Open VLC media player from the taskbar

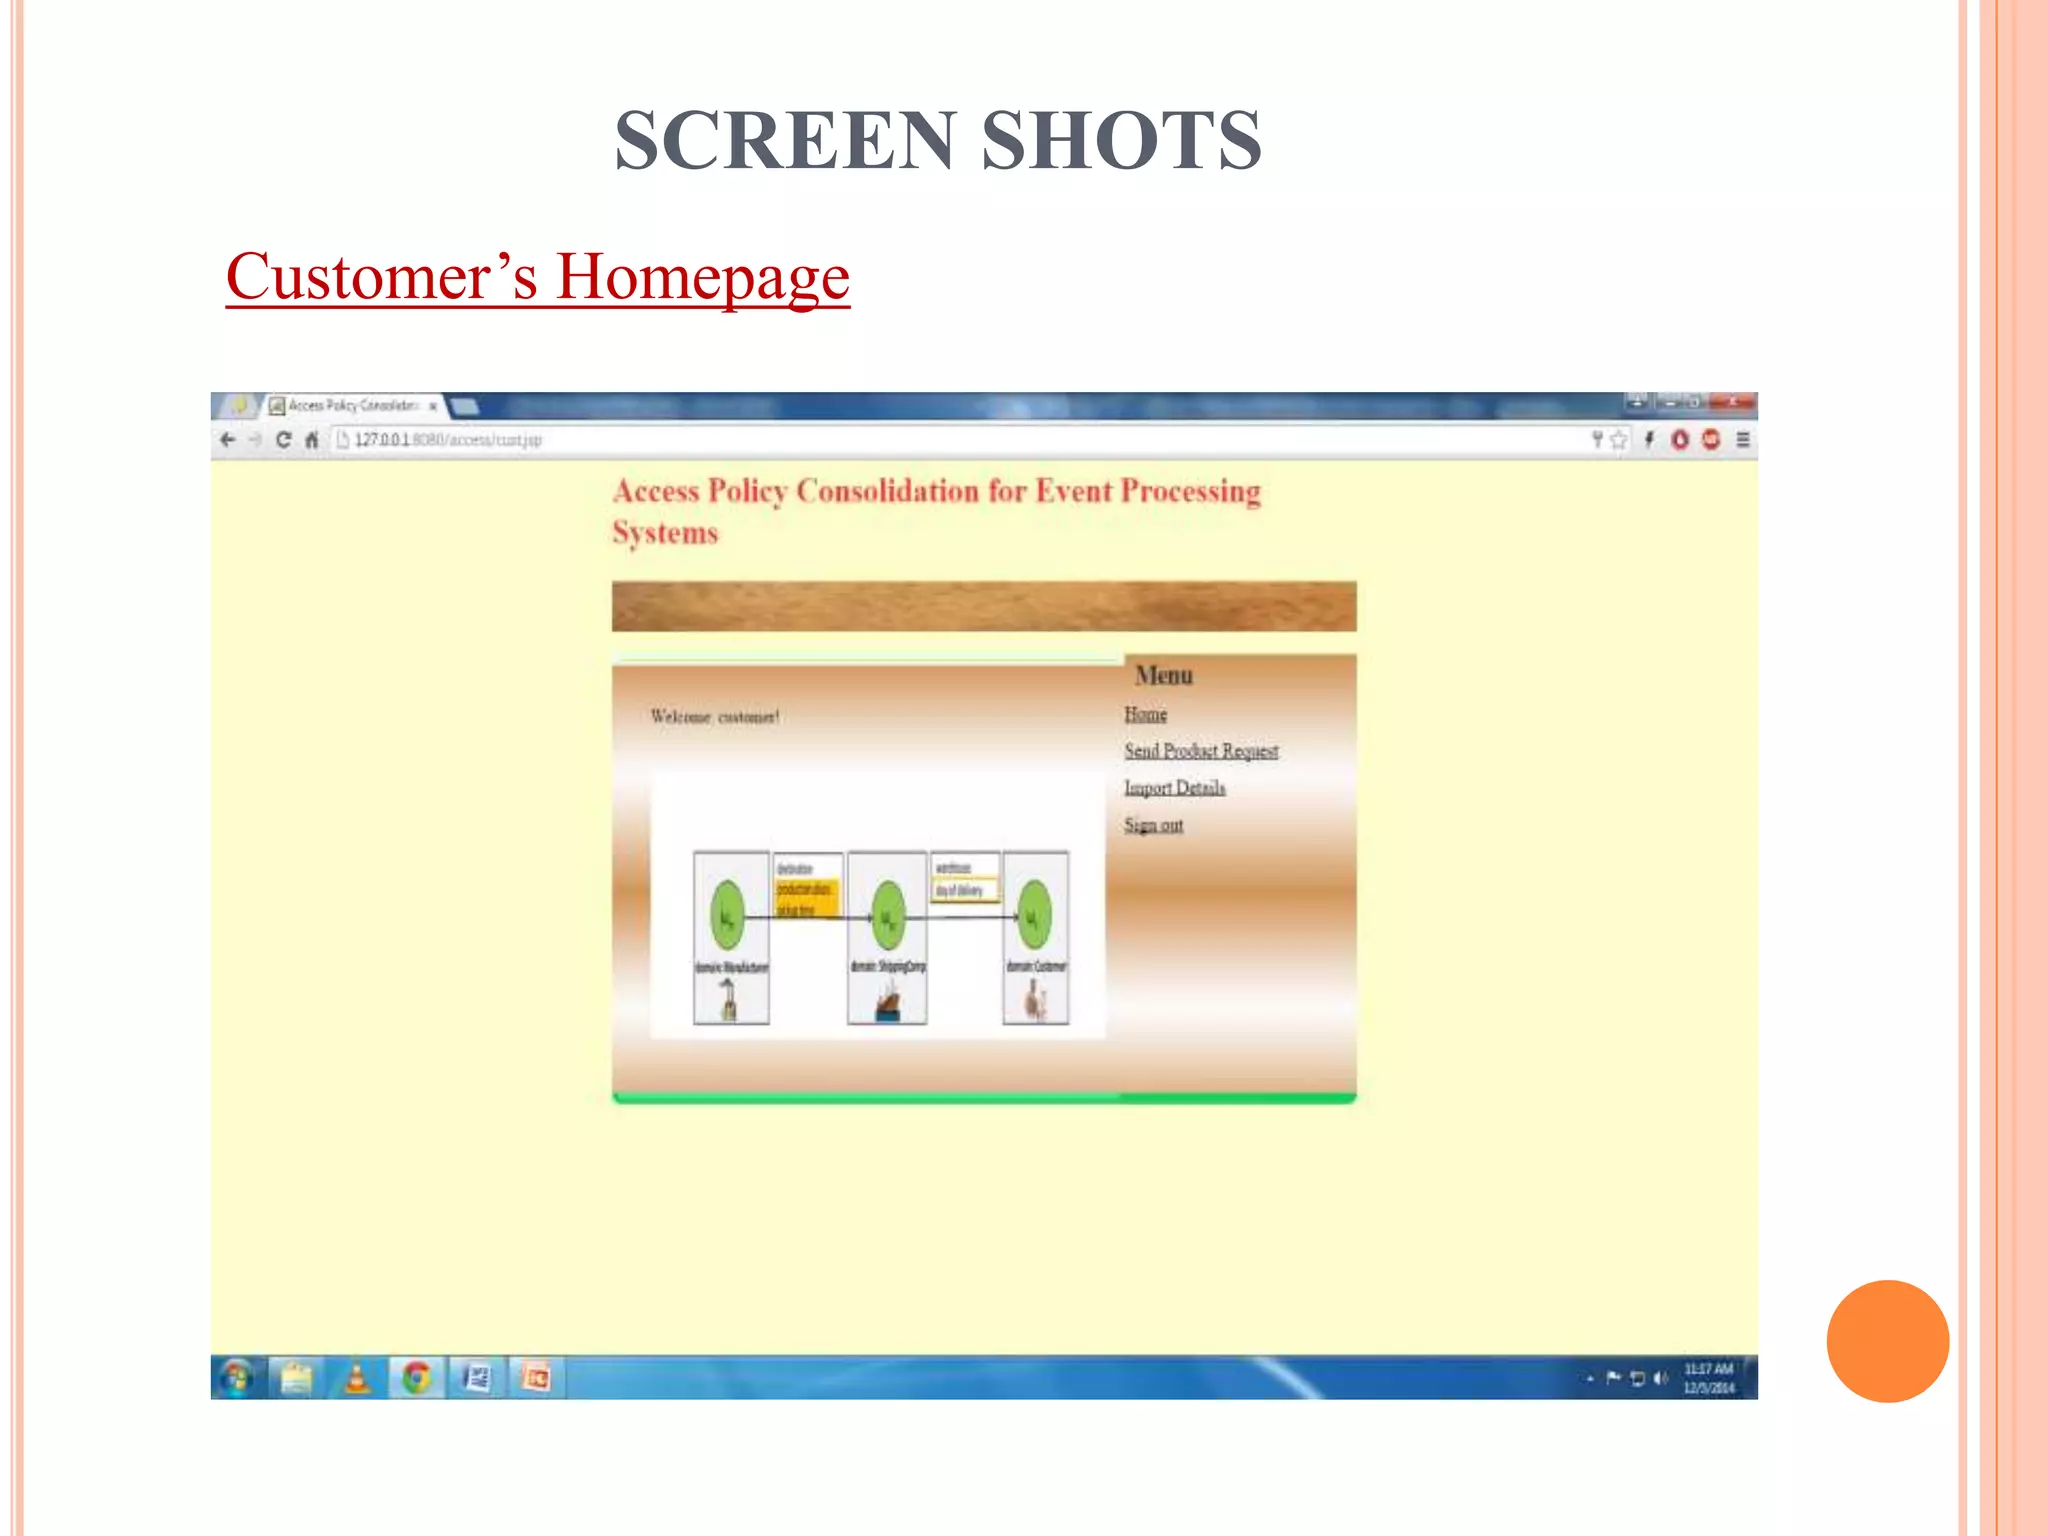[x=357, y=1378]
